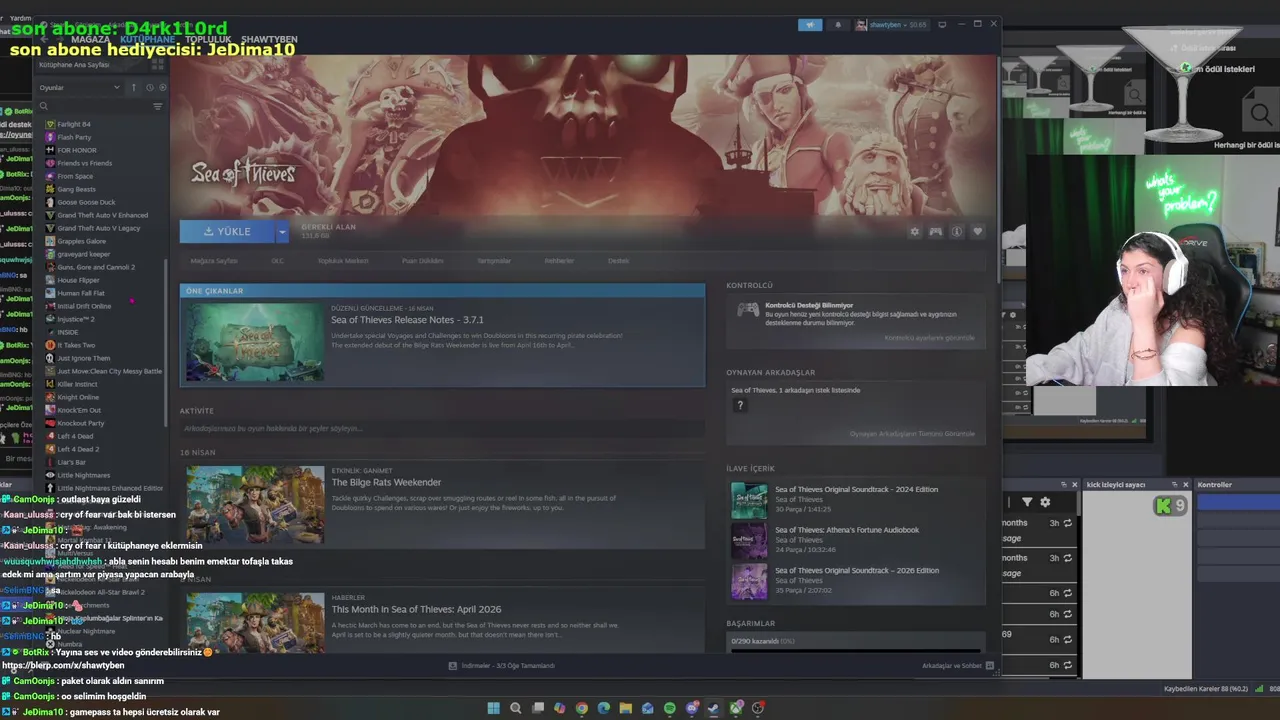
Task: Open Steam notifications bell
Action: pyautogui.click(x=837, y=24)
